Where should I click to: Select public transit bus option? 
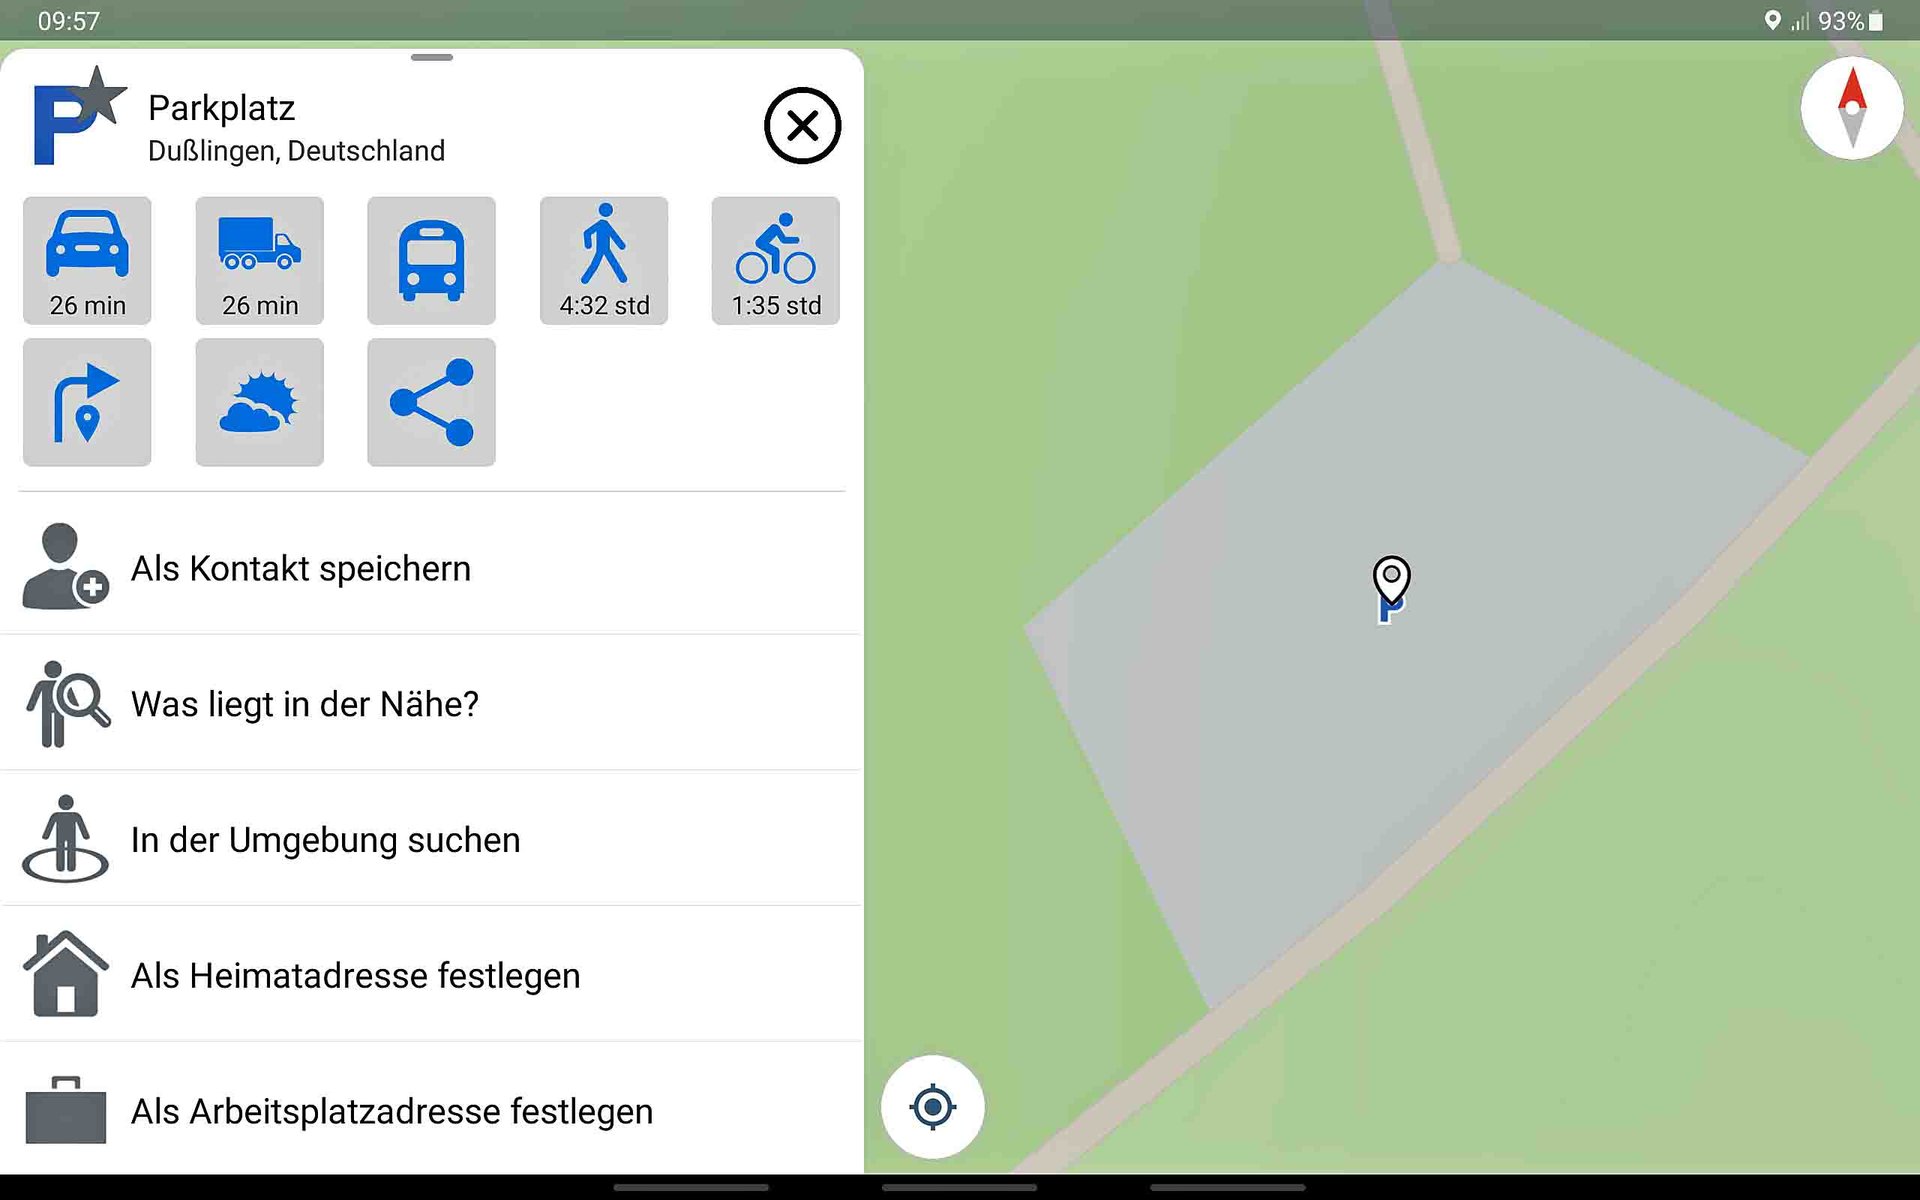(x=431, y=260)
